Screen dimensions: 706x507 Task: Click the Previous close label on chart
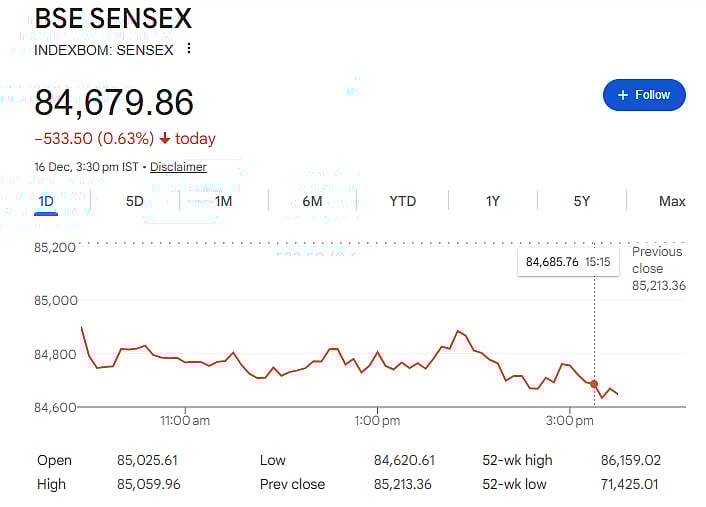point(656,260)
